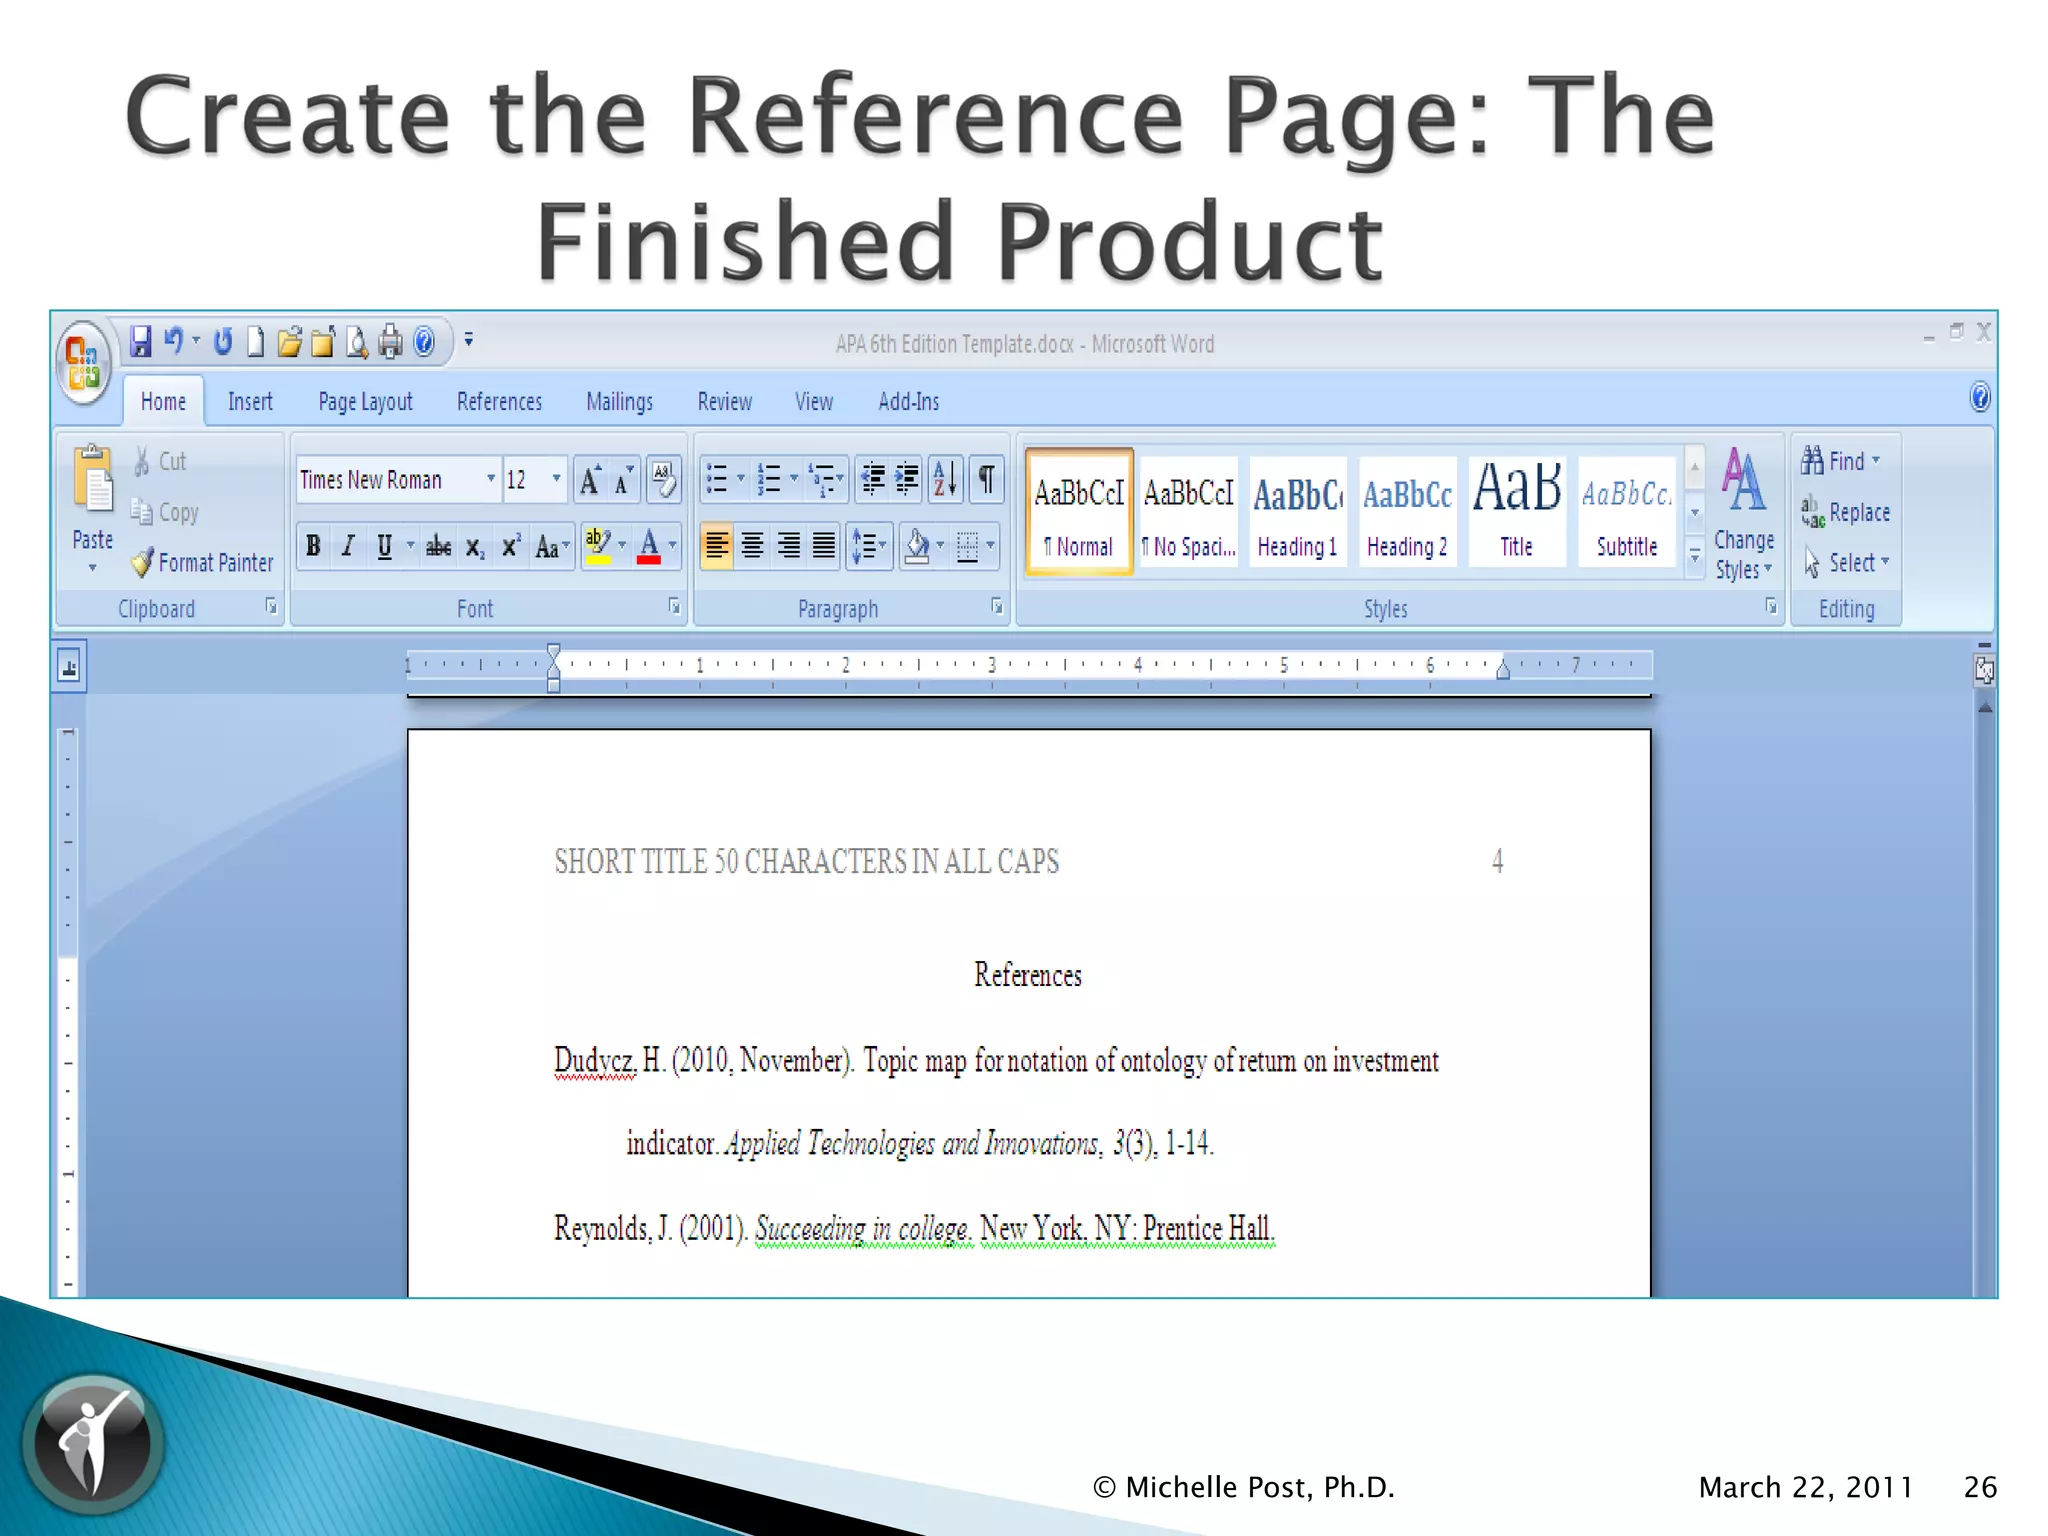The width and height of the screenshot is (2048, 1536).
Task: Switch to the Page Layout tab
Action: pos(365,402)
